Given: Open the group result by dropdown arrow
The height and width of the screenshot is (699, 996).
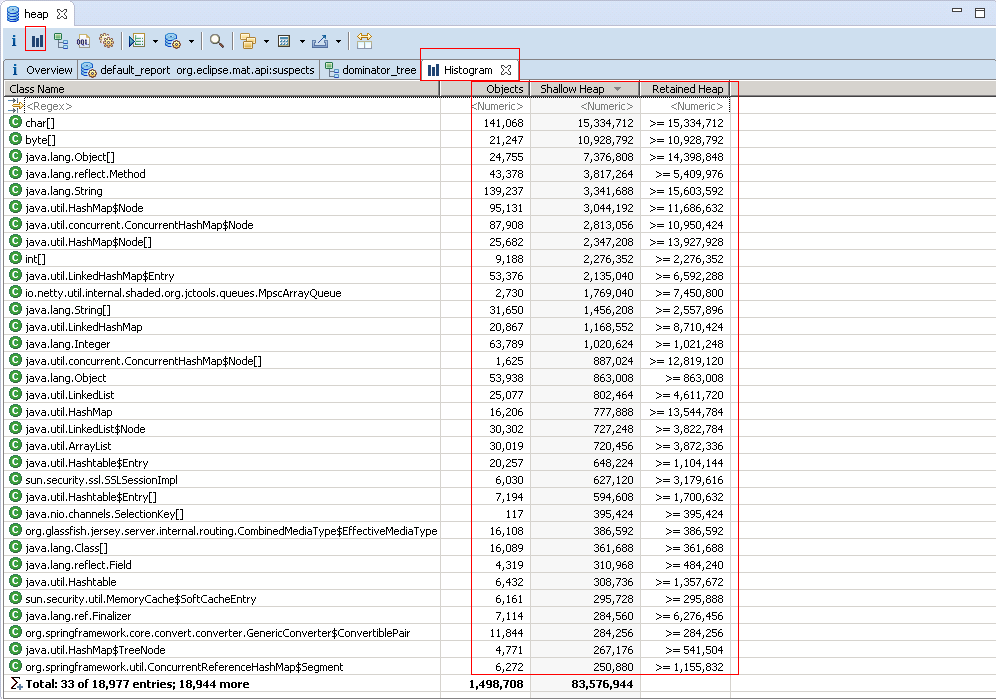Looking at the screenshot, I should [x=266, y=42].
